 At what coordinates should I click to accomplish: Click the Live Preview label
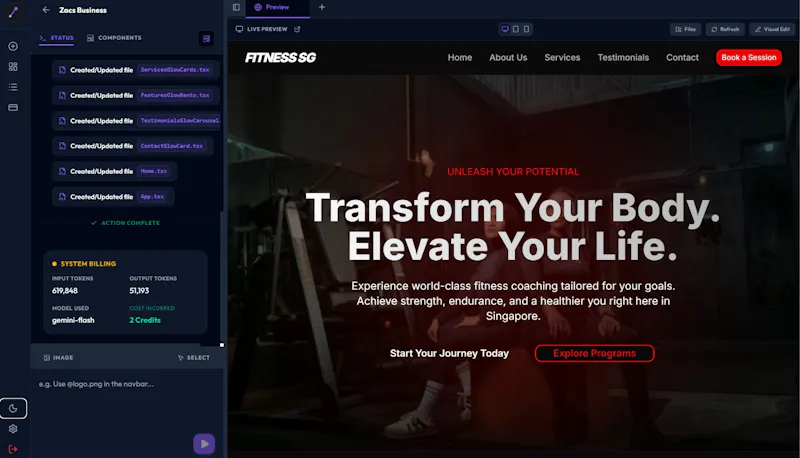(267, 29)
